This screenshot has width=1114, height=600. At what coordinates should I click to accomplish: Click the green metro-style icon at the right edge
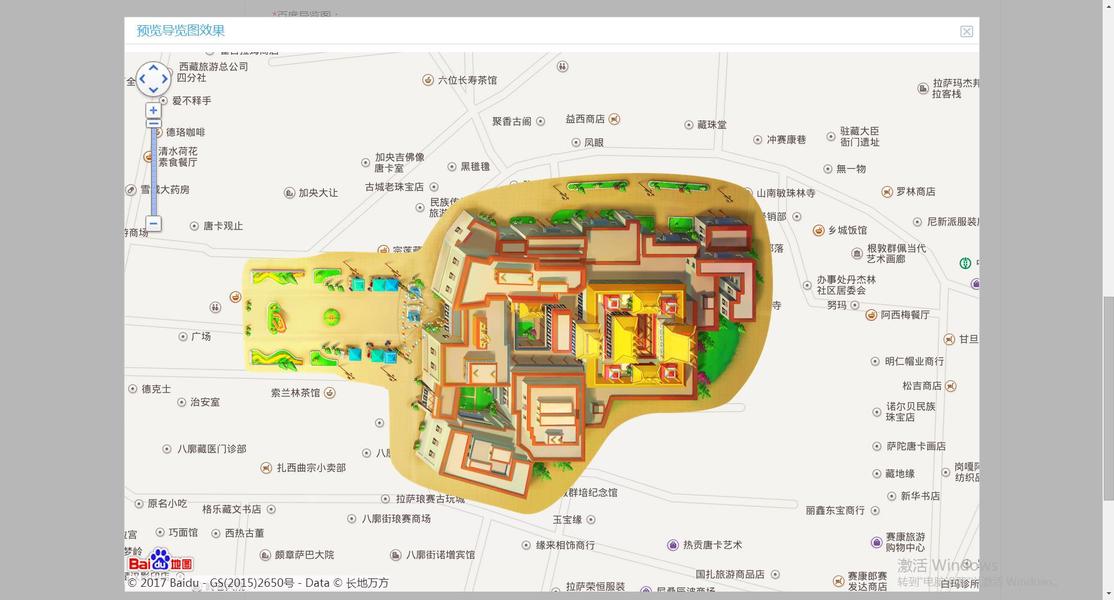965,263
